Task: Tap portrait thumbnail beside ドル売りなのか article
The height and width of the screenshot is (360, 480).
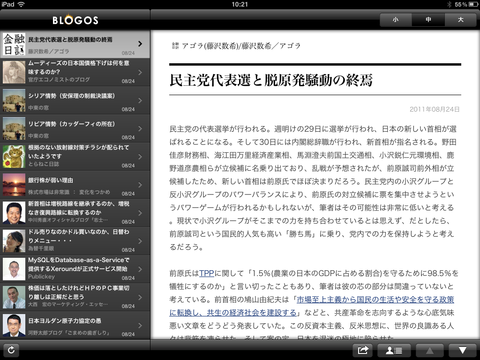Action: click(14, 241)
